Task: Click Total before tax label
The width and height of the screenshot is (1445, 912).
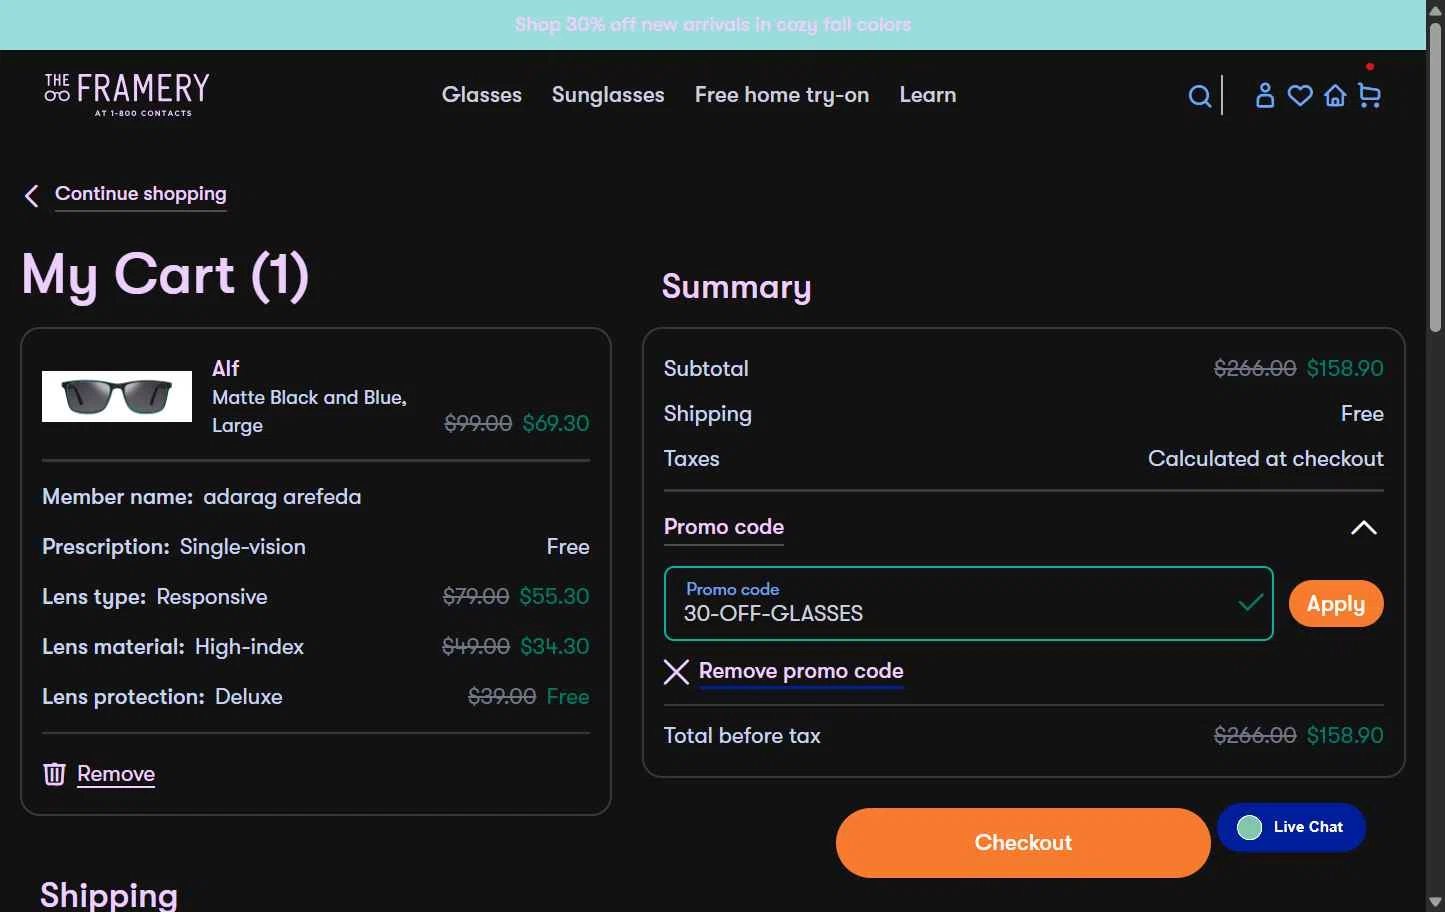Action: [742, 736]
